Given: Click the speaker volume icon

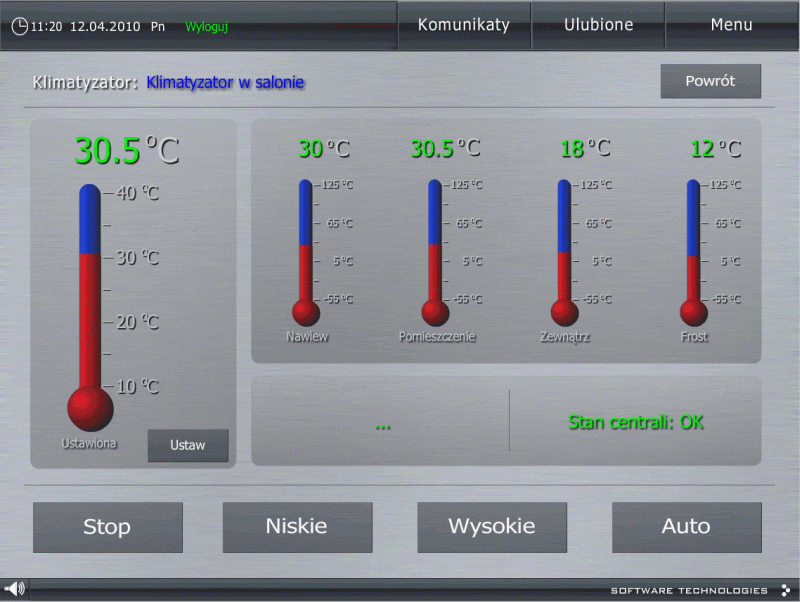Looking at the screenshot, I should pos(15,589).
